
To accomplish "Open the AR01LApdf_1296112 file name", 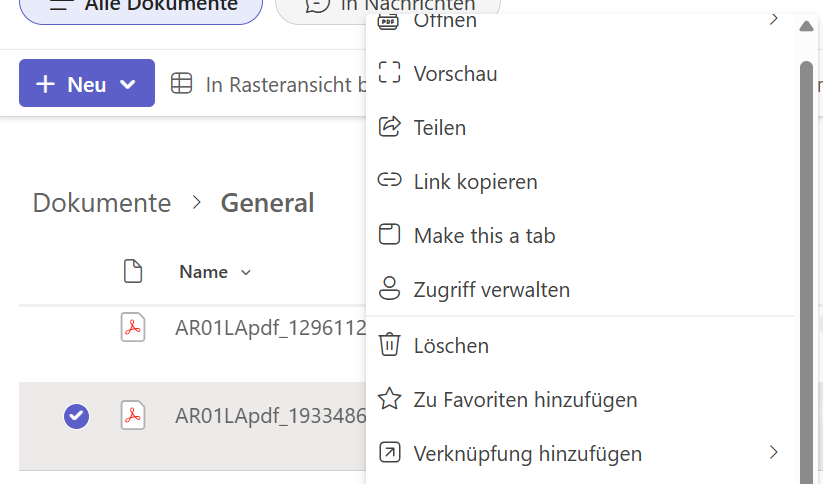I will (270, 328).
